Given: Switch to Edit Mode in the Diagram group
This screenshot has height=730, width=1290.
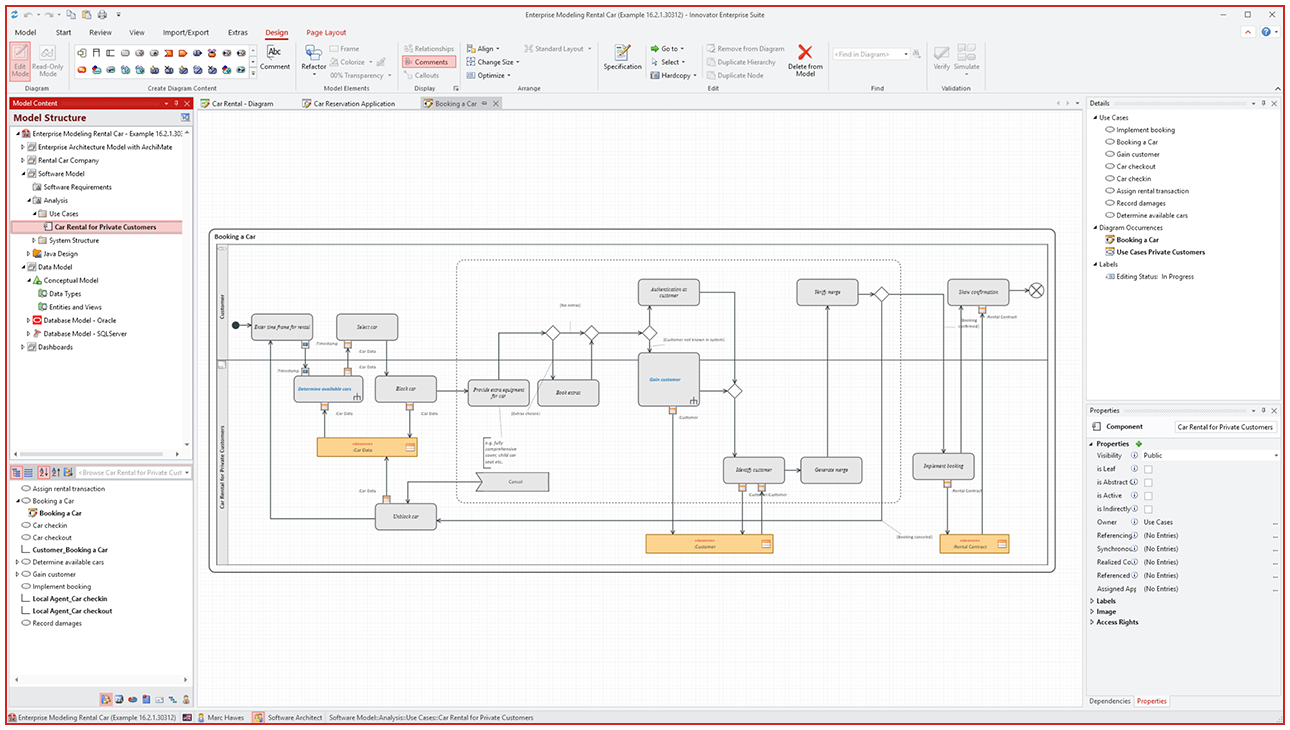Looking at the screenshot, I should click(x=22, y=62).
